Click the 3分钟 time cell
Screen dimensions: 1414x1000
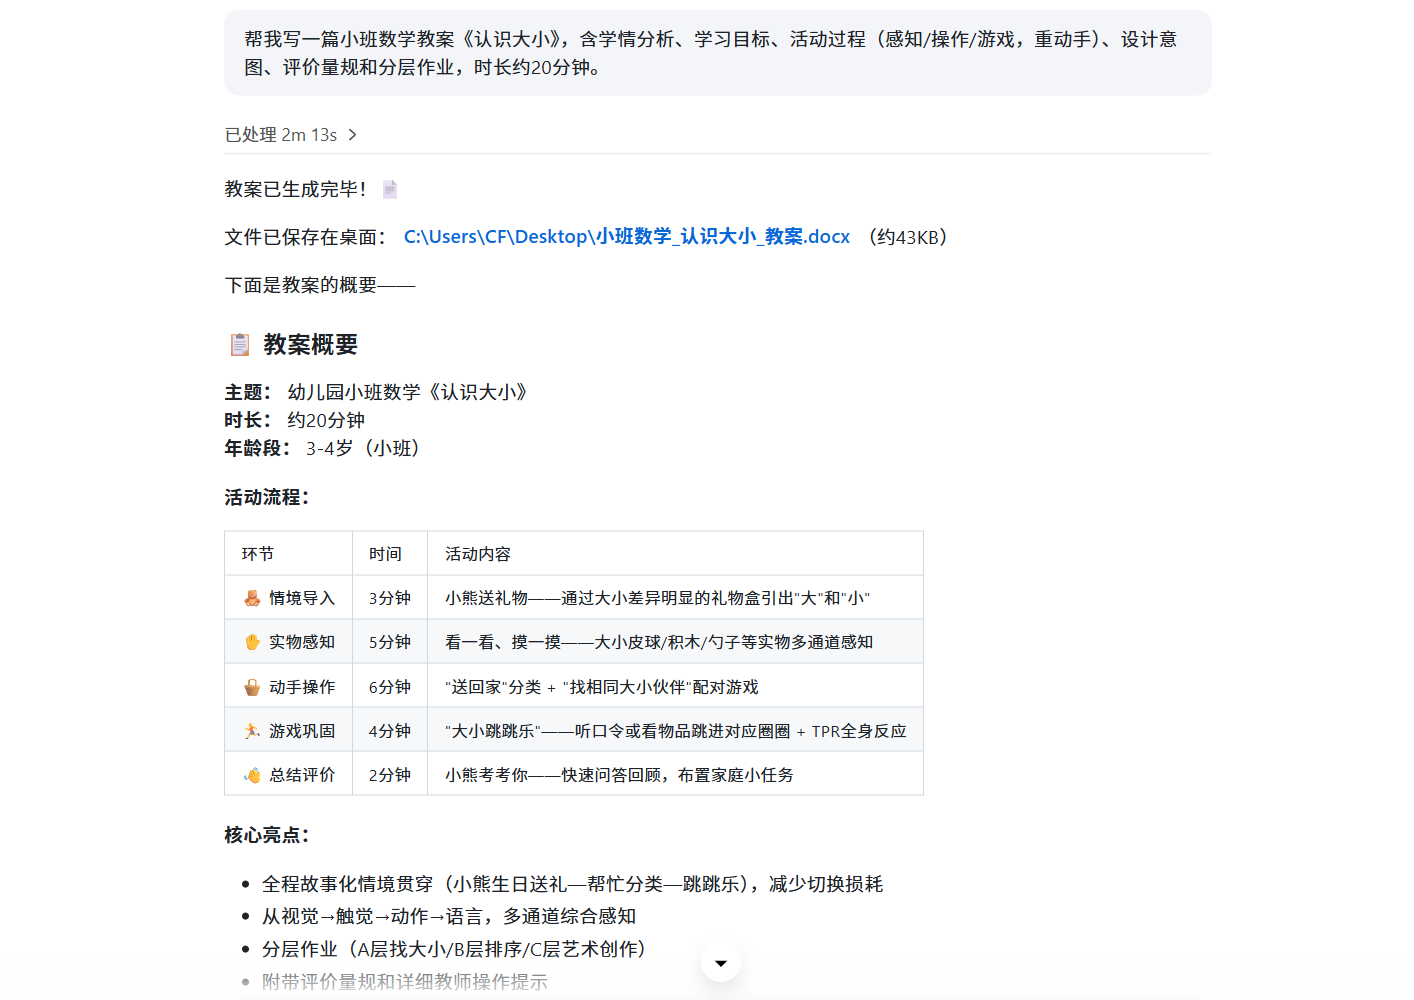coord(390,598)
